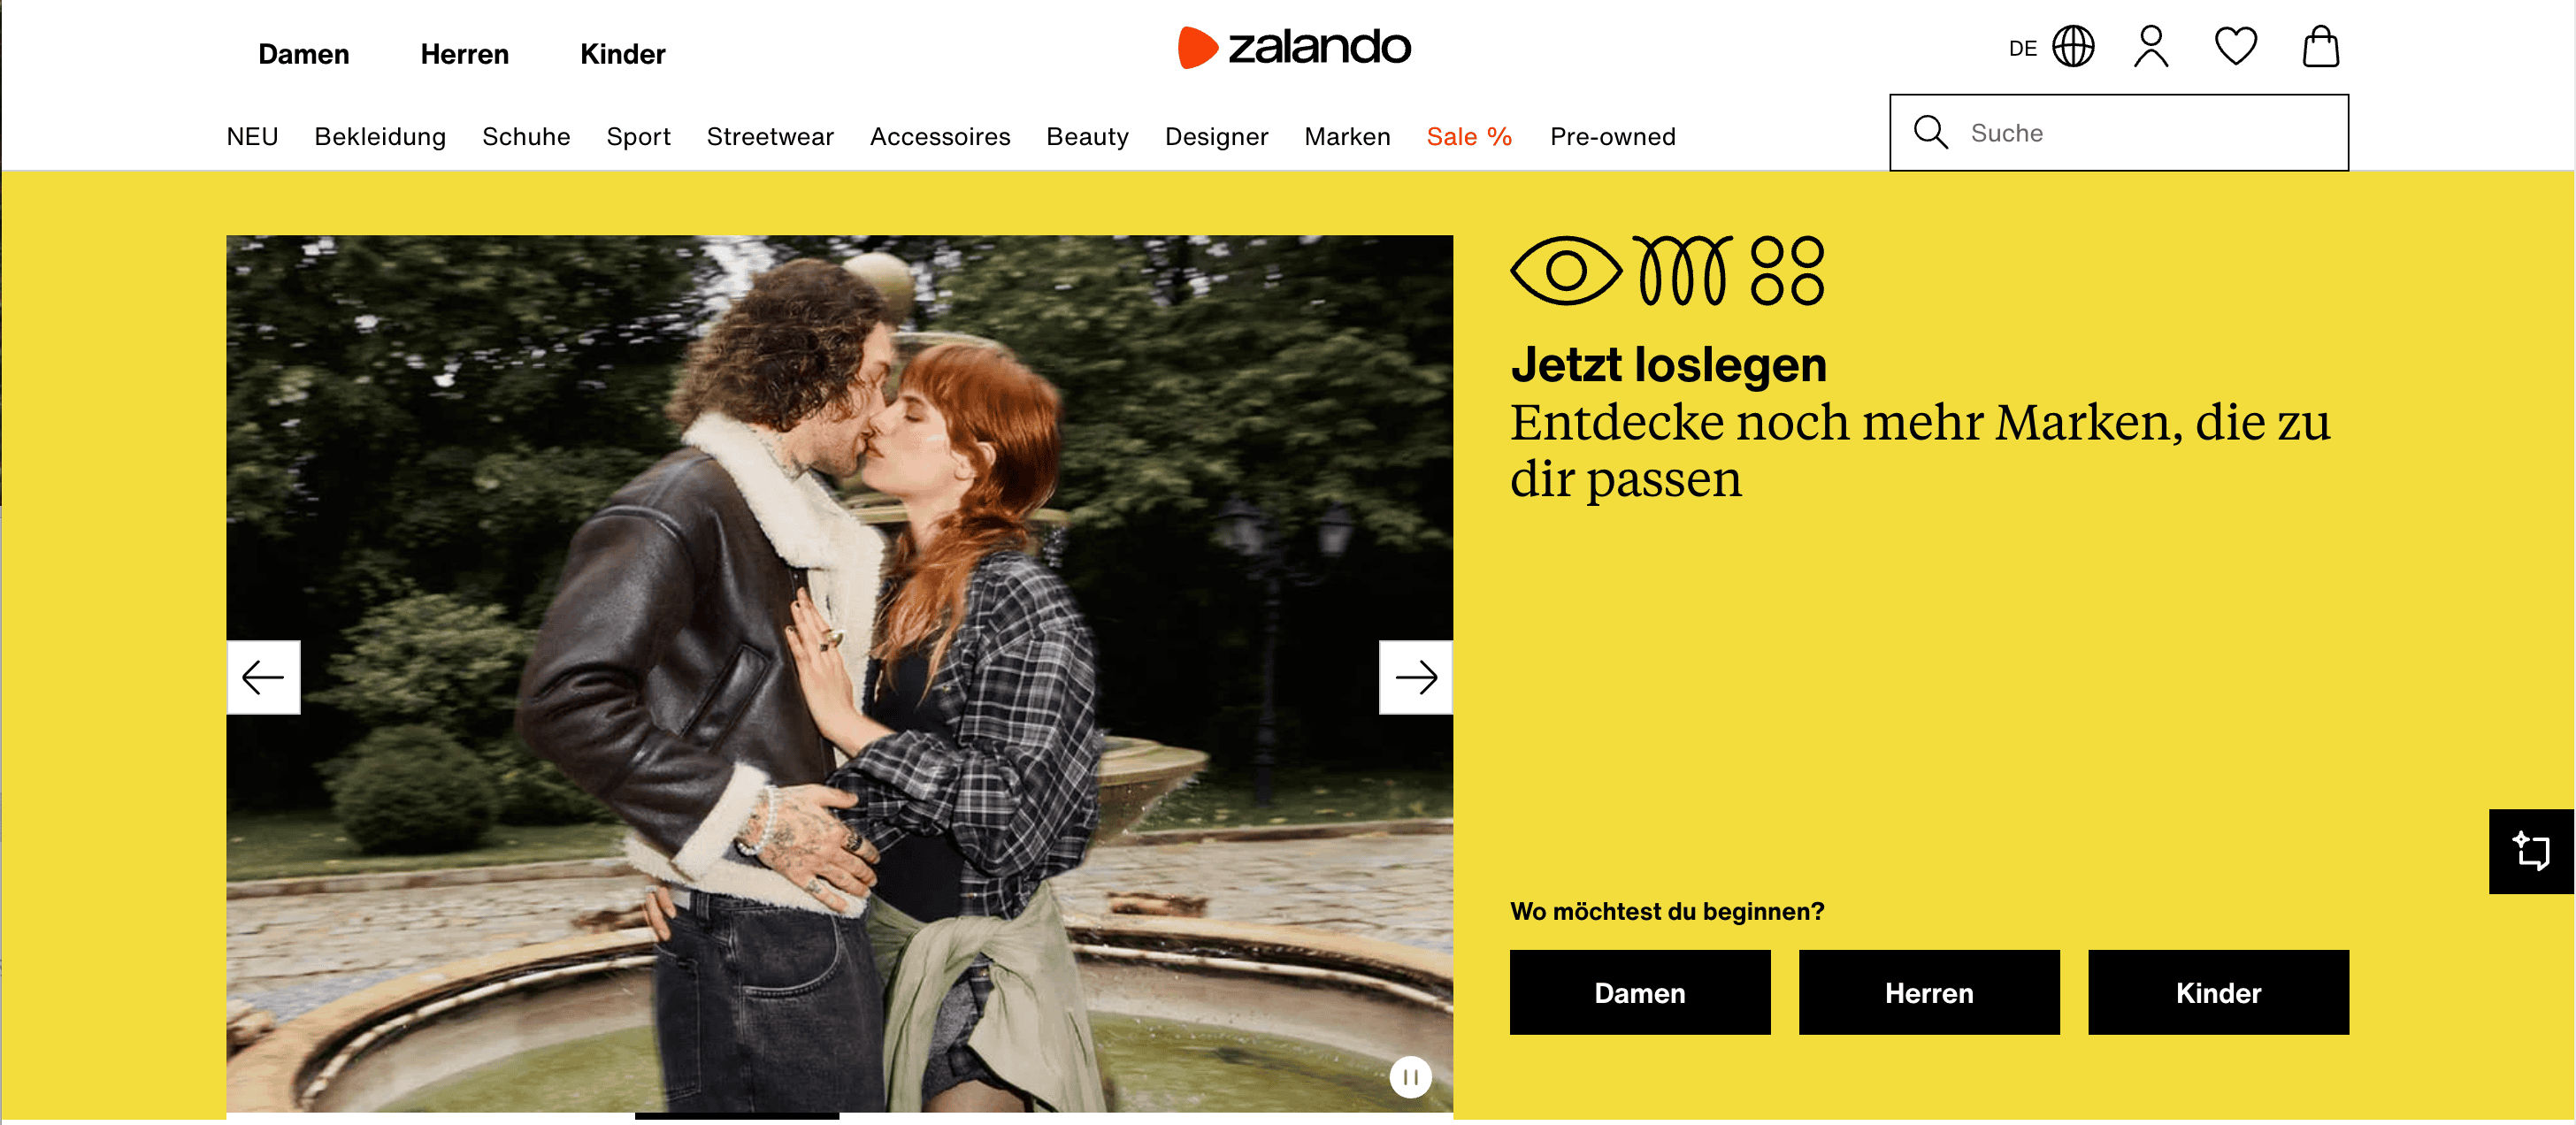Select the Damen top tab

(303, 54)
